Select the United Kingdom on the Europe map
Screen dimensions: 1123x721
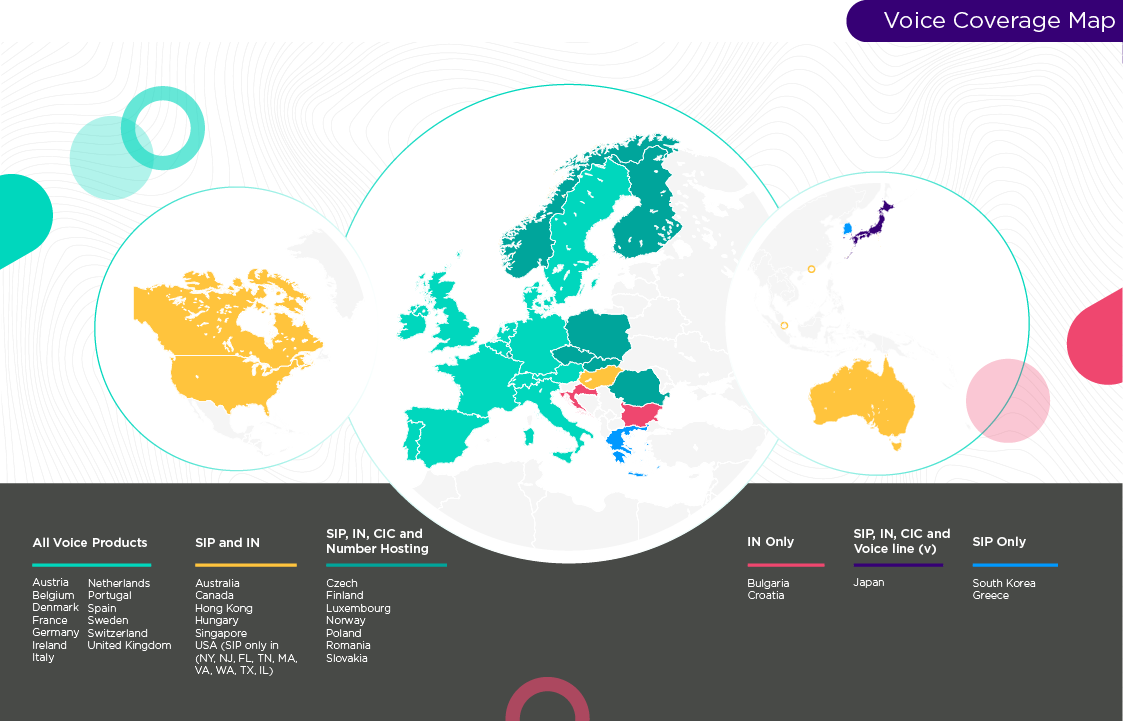[455, 310]
